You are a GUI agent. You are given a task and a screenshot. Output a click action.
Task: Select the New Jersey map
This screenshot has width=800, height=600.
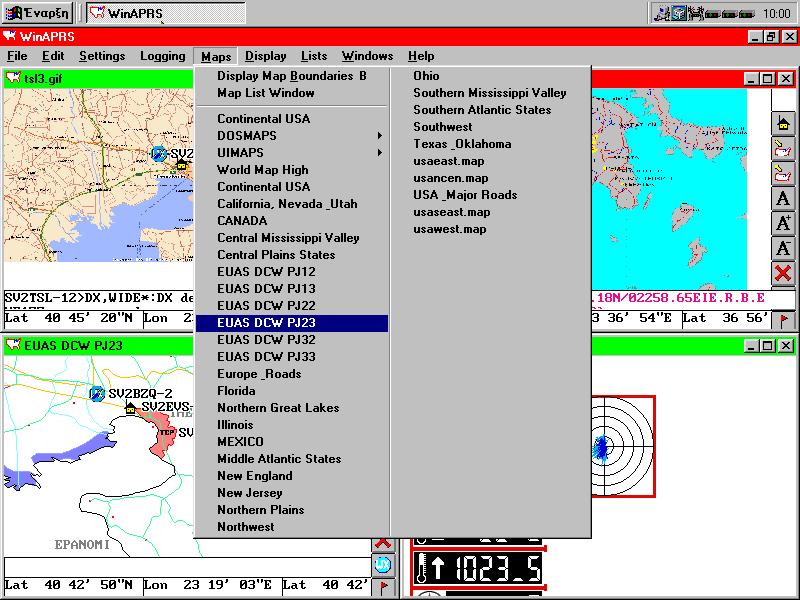pyautogui.click(x=292, y=493)
